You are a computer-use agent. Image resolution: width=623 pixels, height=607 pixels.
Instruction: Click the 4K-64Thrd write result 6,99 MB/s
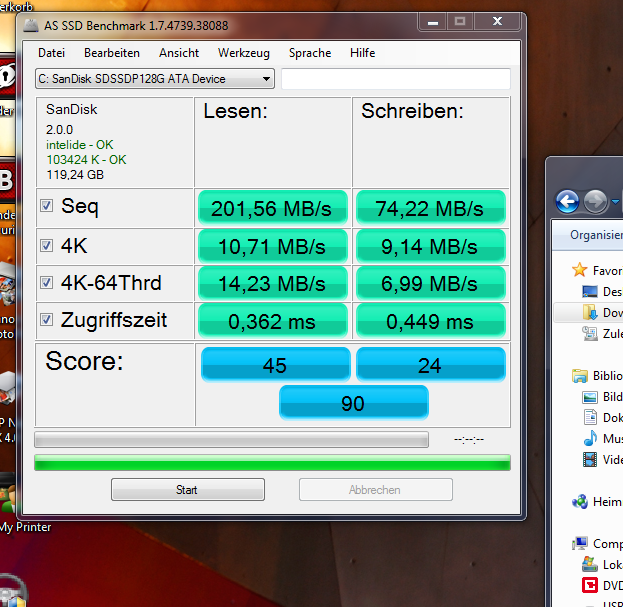[x=431, y=283]
